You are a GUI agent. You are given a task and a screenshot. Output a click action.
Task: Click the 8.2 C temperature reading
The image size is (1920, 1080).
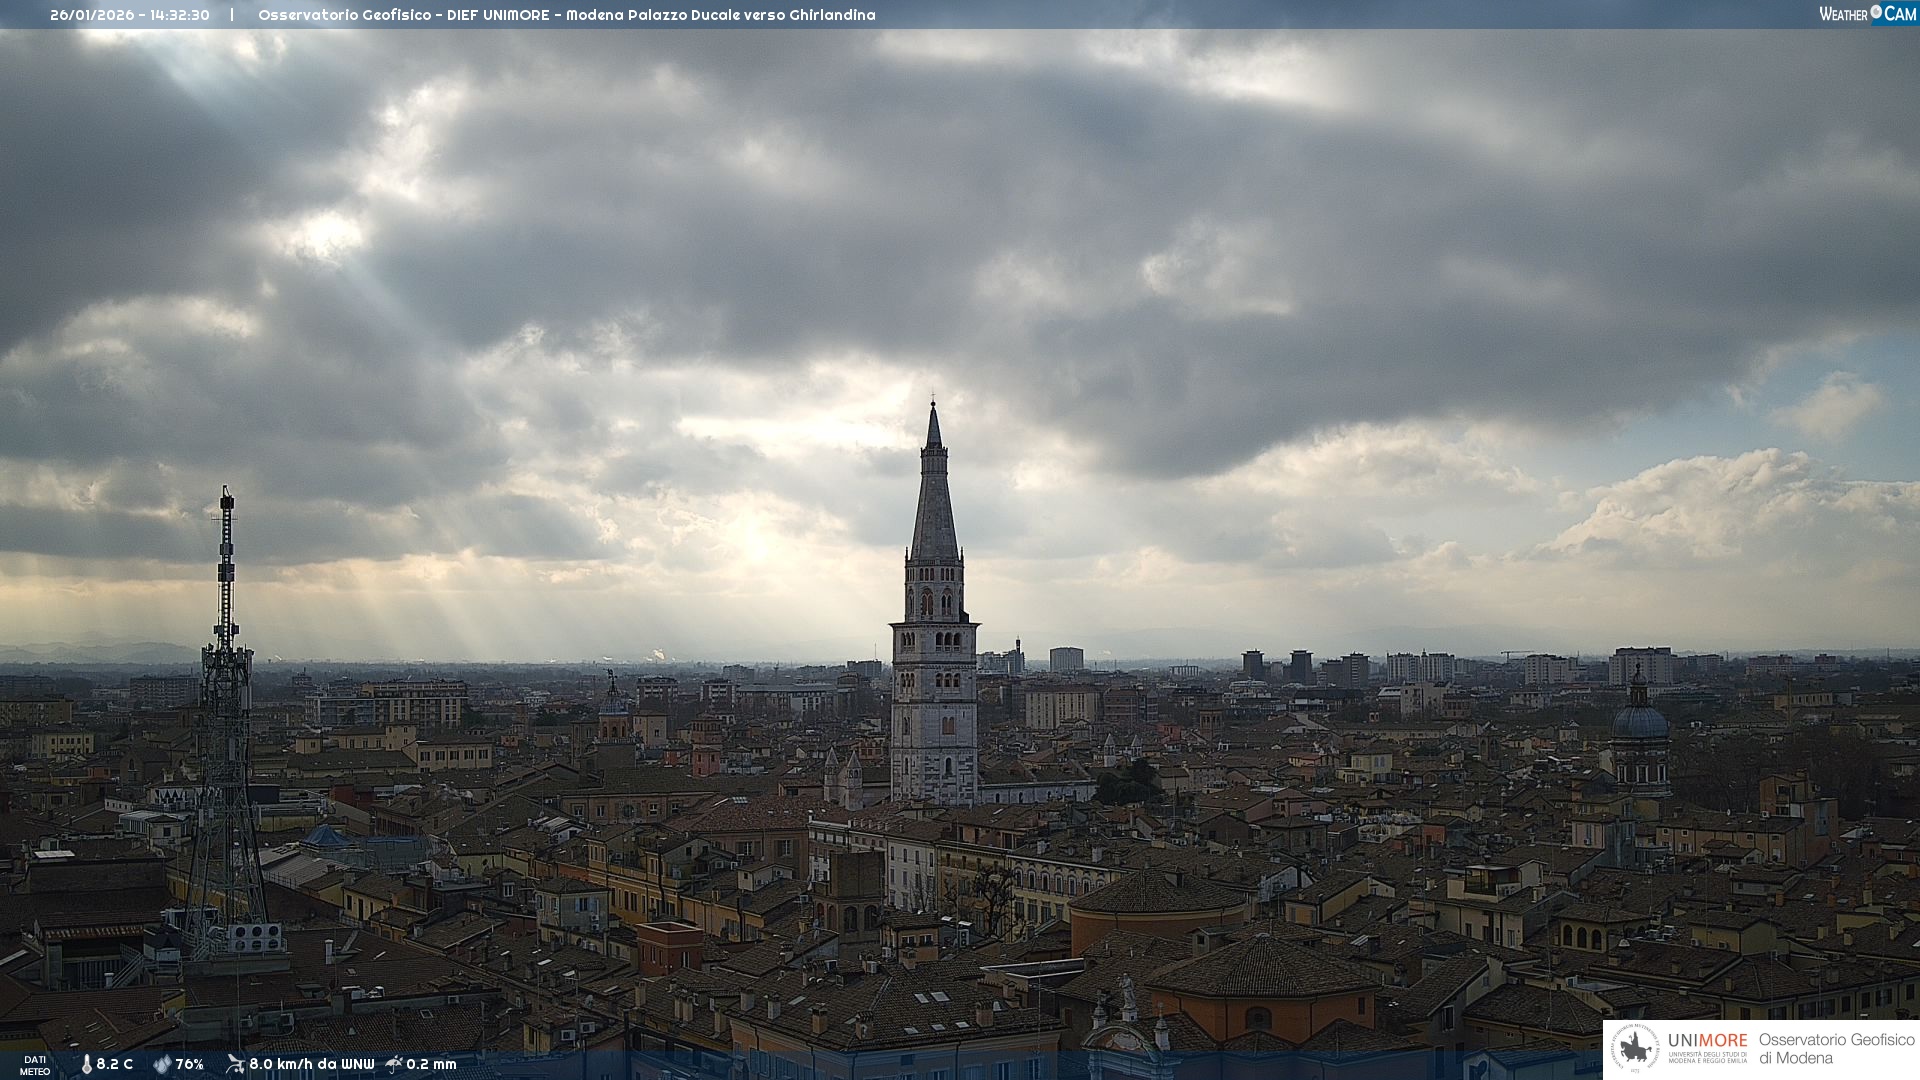point(115,1065)
